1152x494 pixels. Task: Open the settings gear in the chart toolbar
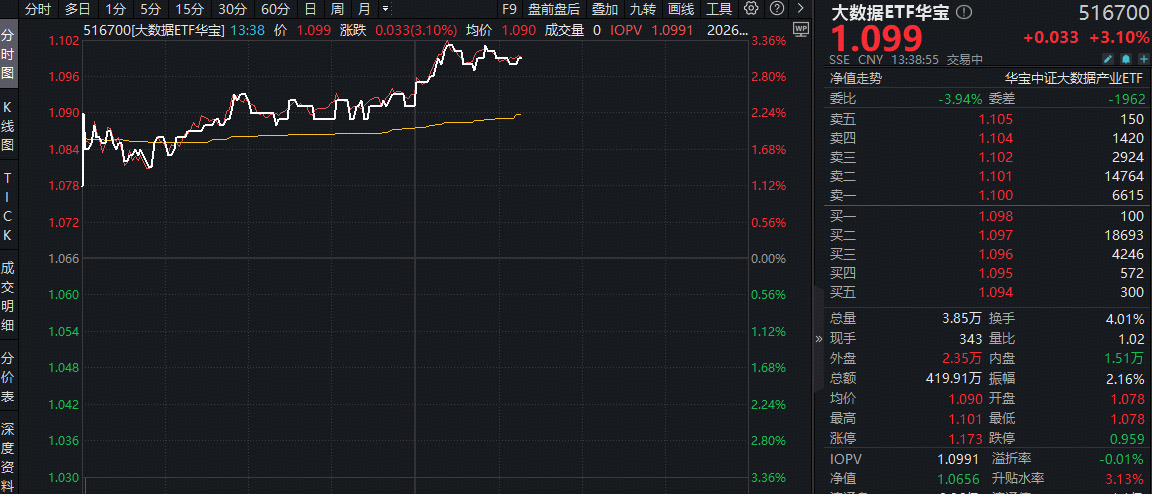(x=753, y=9)
